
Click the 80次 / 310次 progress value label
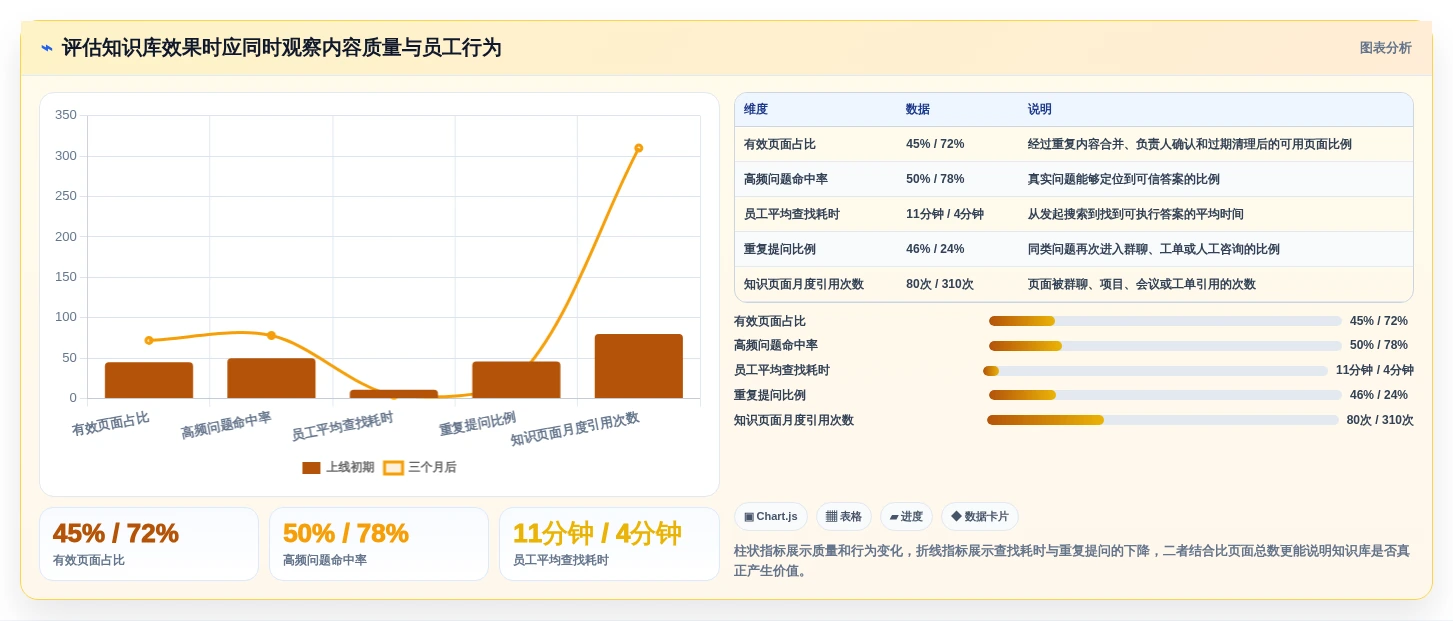(1380, 420)
